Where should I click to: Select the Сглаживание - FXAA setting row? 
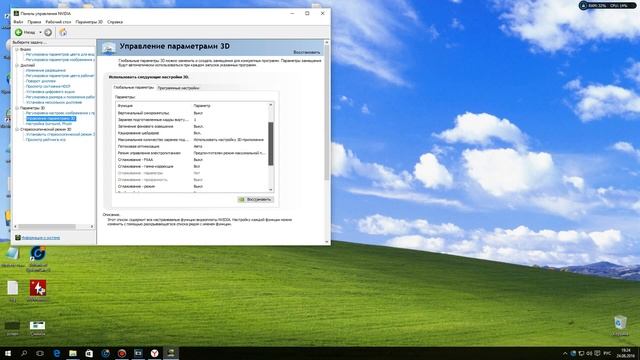192,160
